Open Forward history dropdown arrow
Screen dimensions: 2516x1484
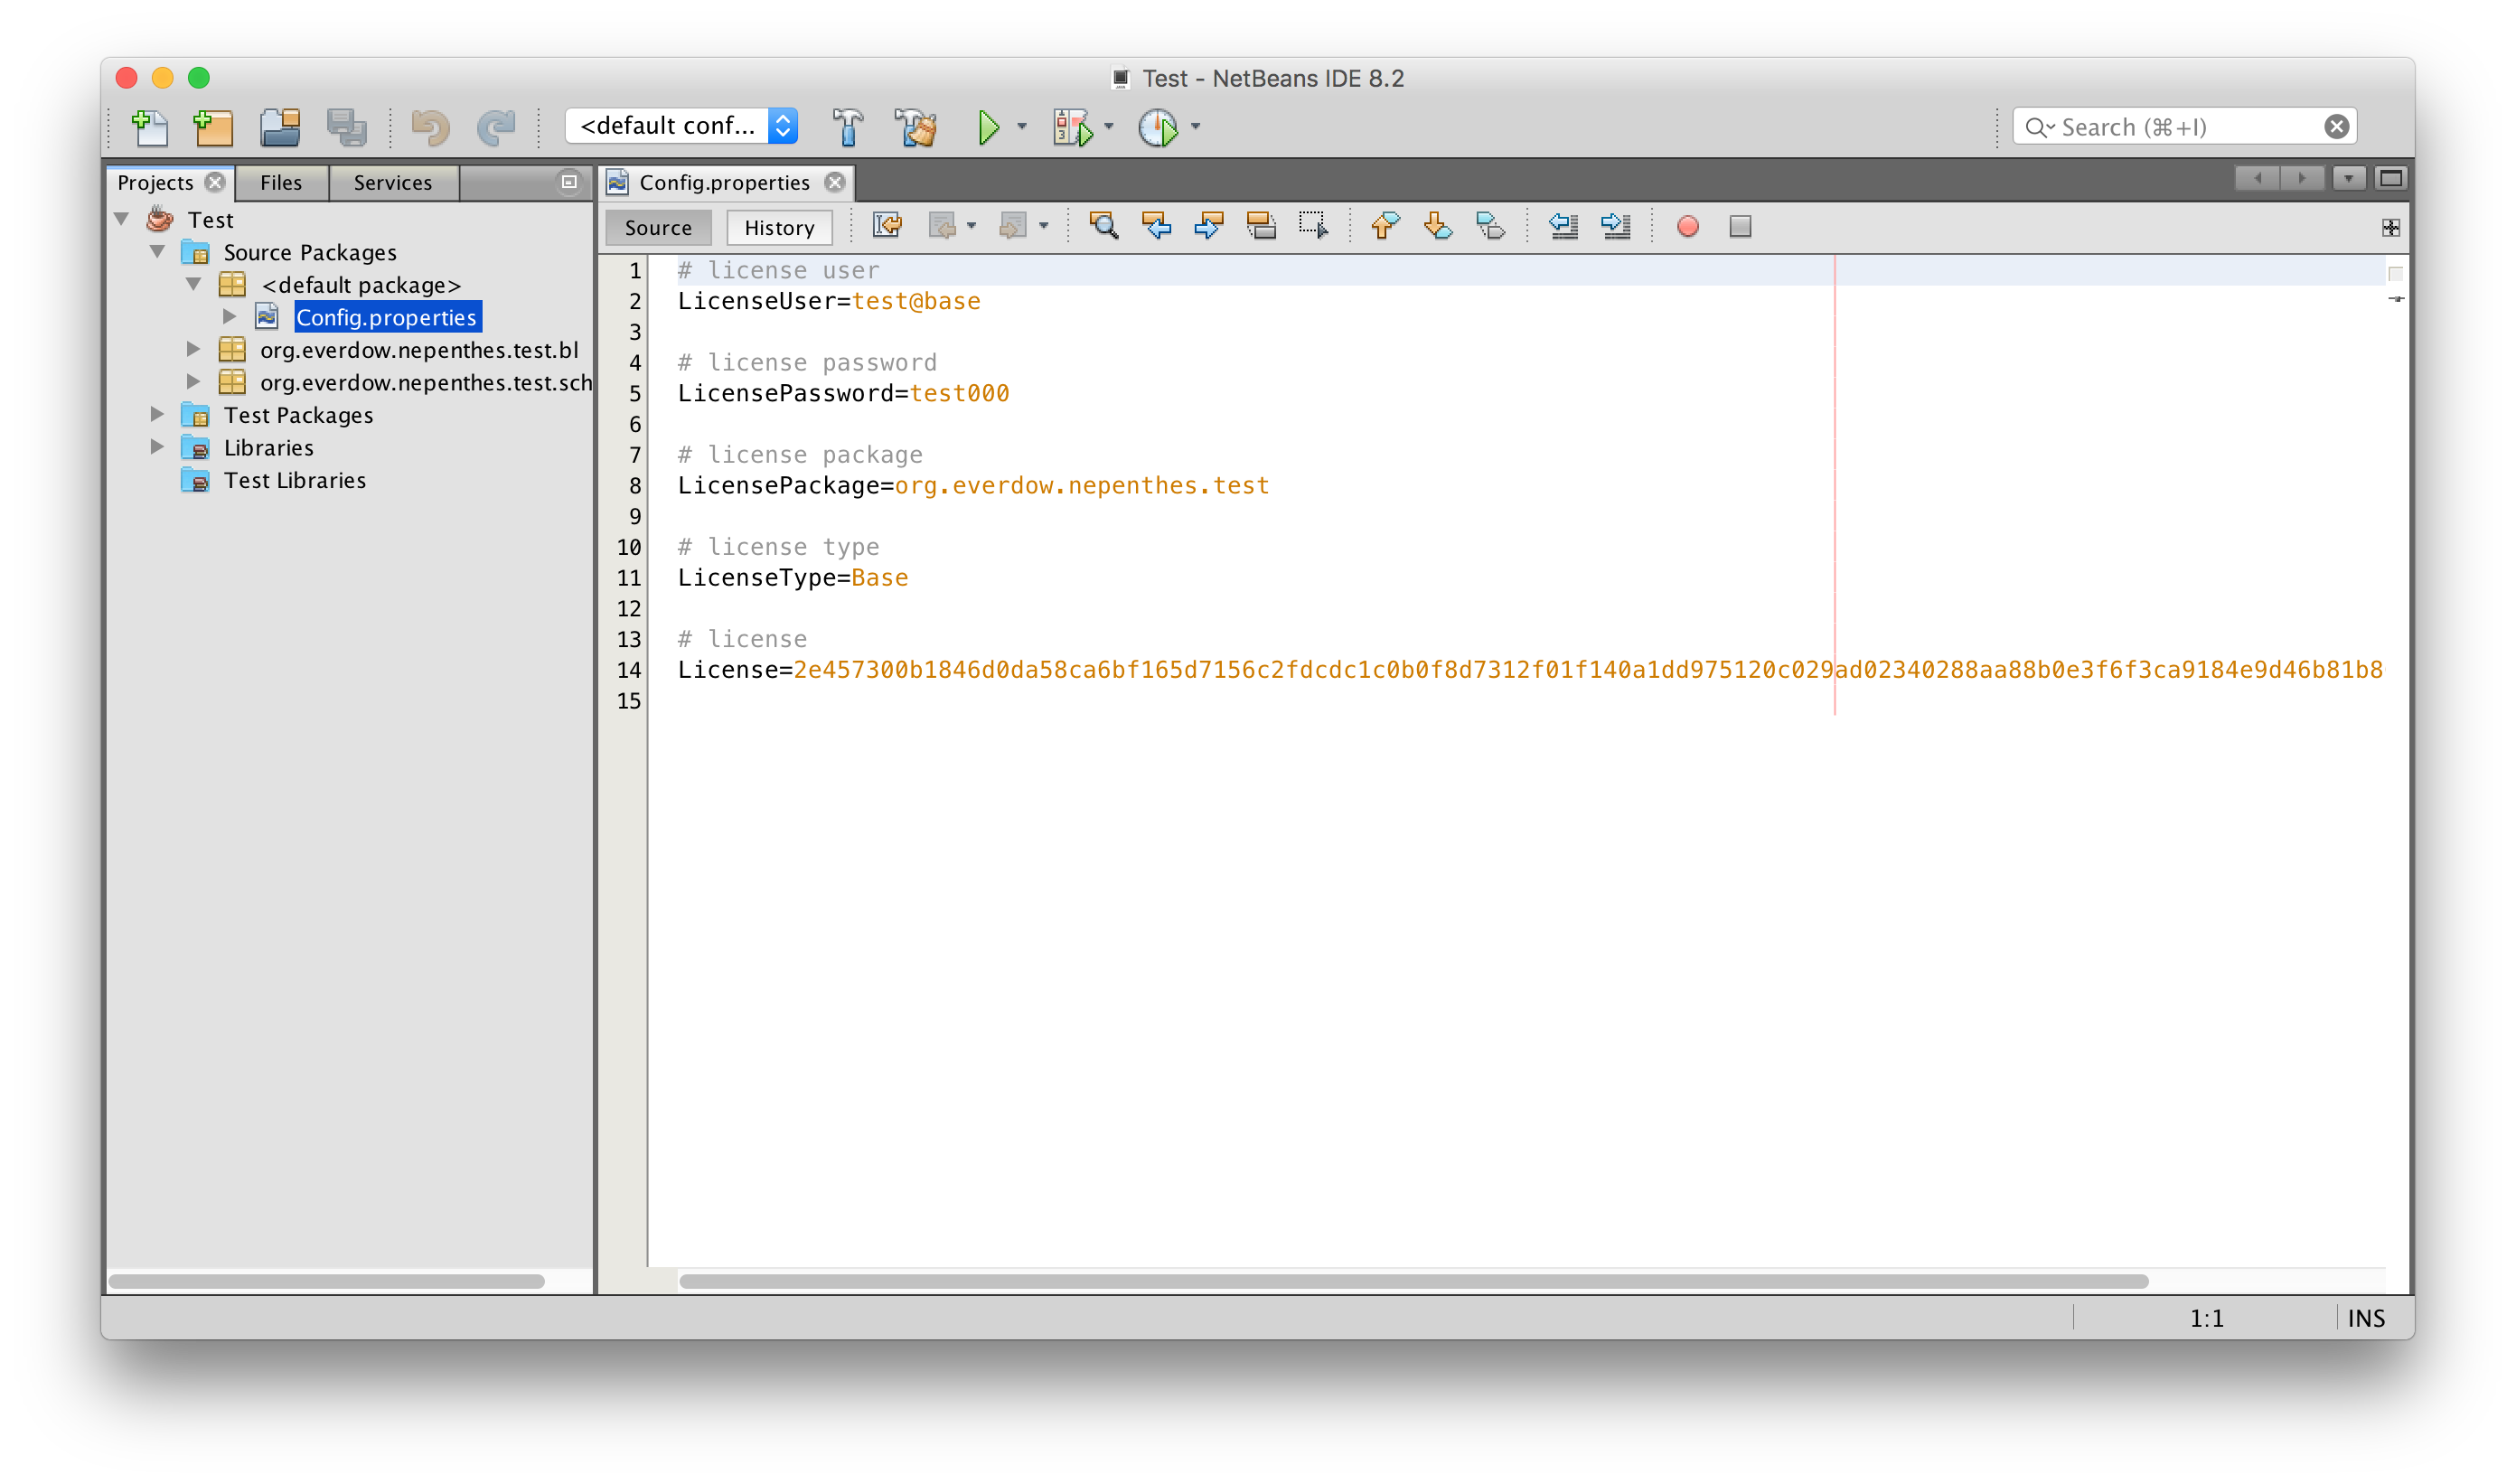coord(1044,227)
